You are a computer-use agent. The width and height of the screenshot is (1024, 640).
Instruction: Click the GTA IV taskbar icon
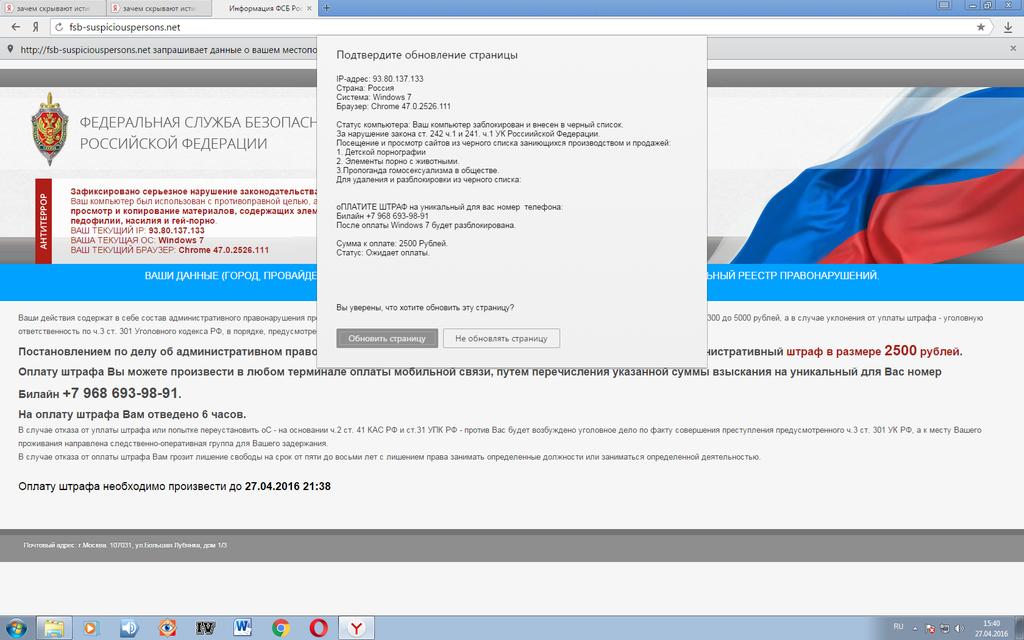pyautogui.click(x=205, y=627)
